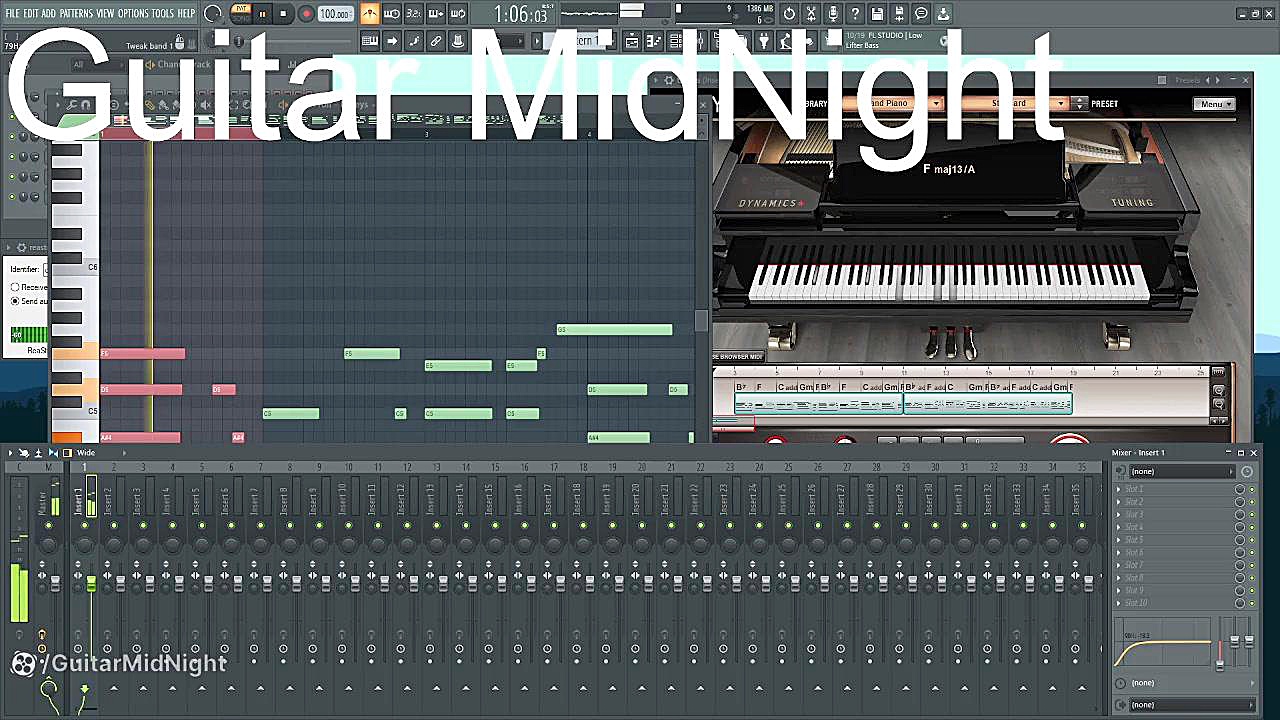Toggle pattern/song mode switch
The width and height of the screenshot is (1280, 720).
240,14
